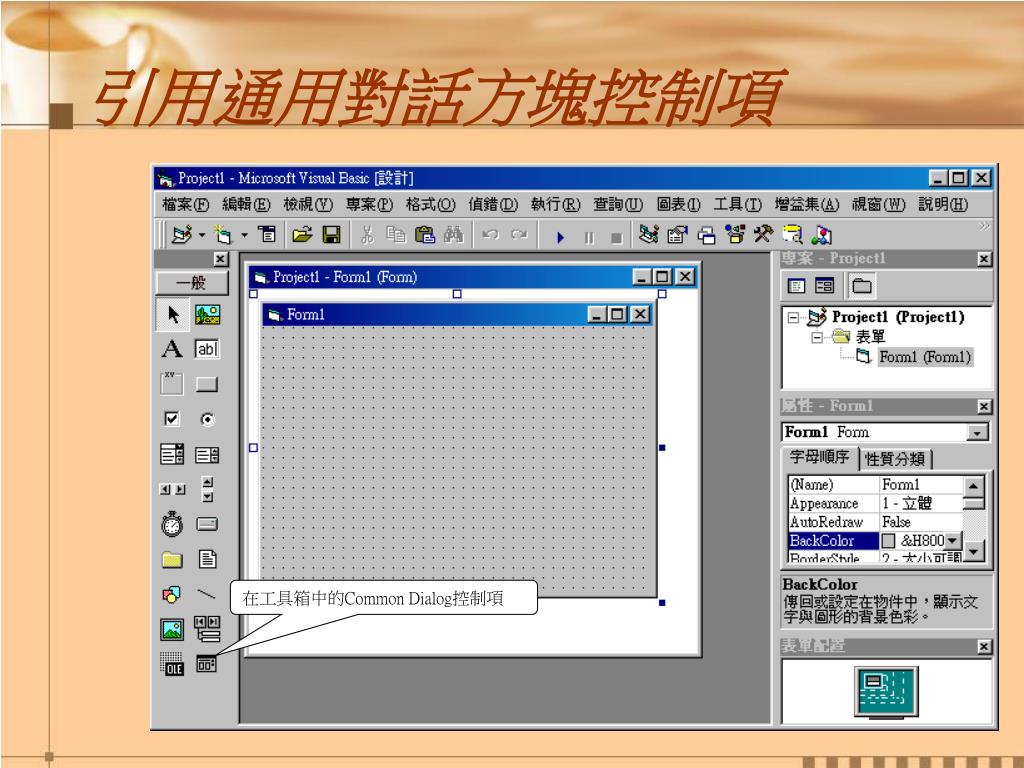Select the OLE container tool
Viewport: 1024px width, 768px height.
coord(172,664)
